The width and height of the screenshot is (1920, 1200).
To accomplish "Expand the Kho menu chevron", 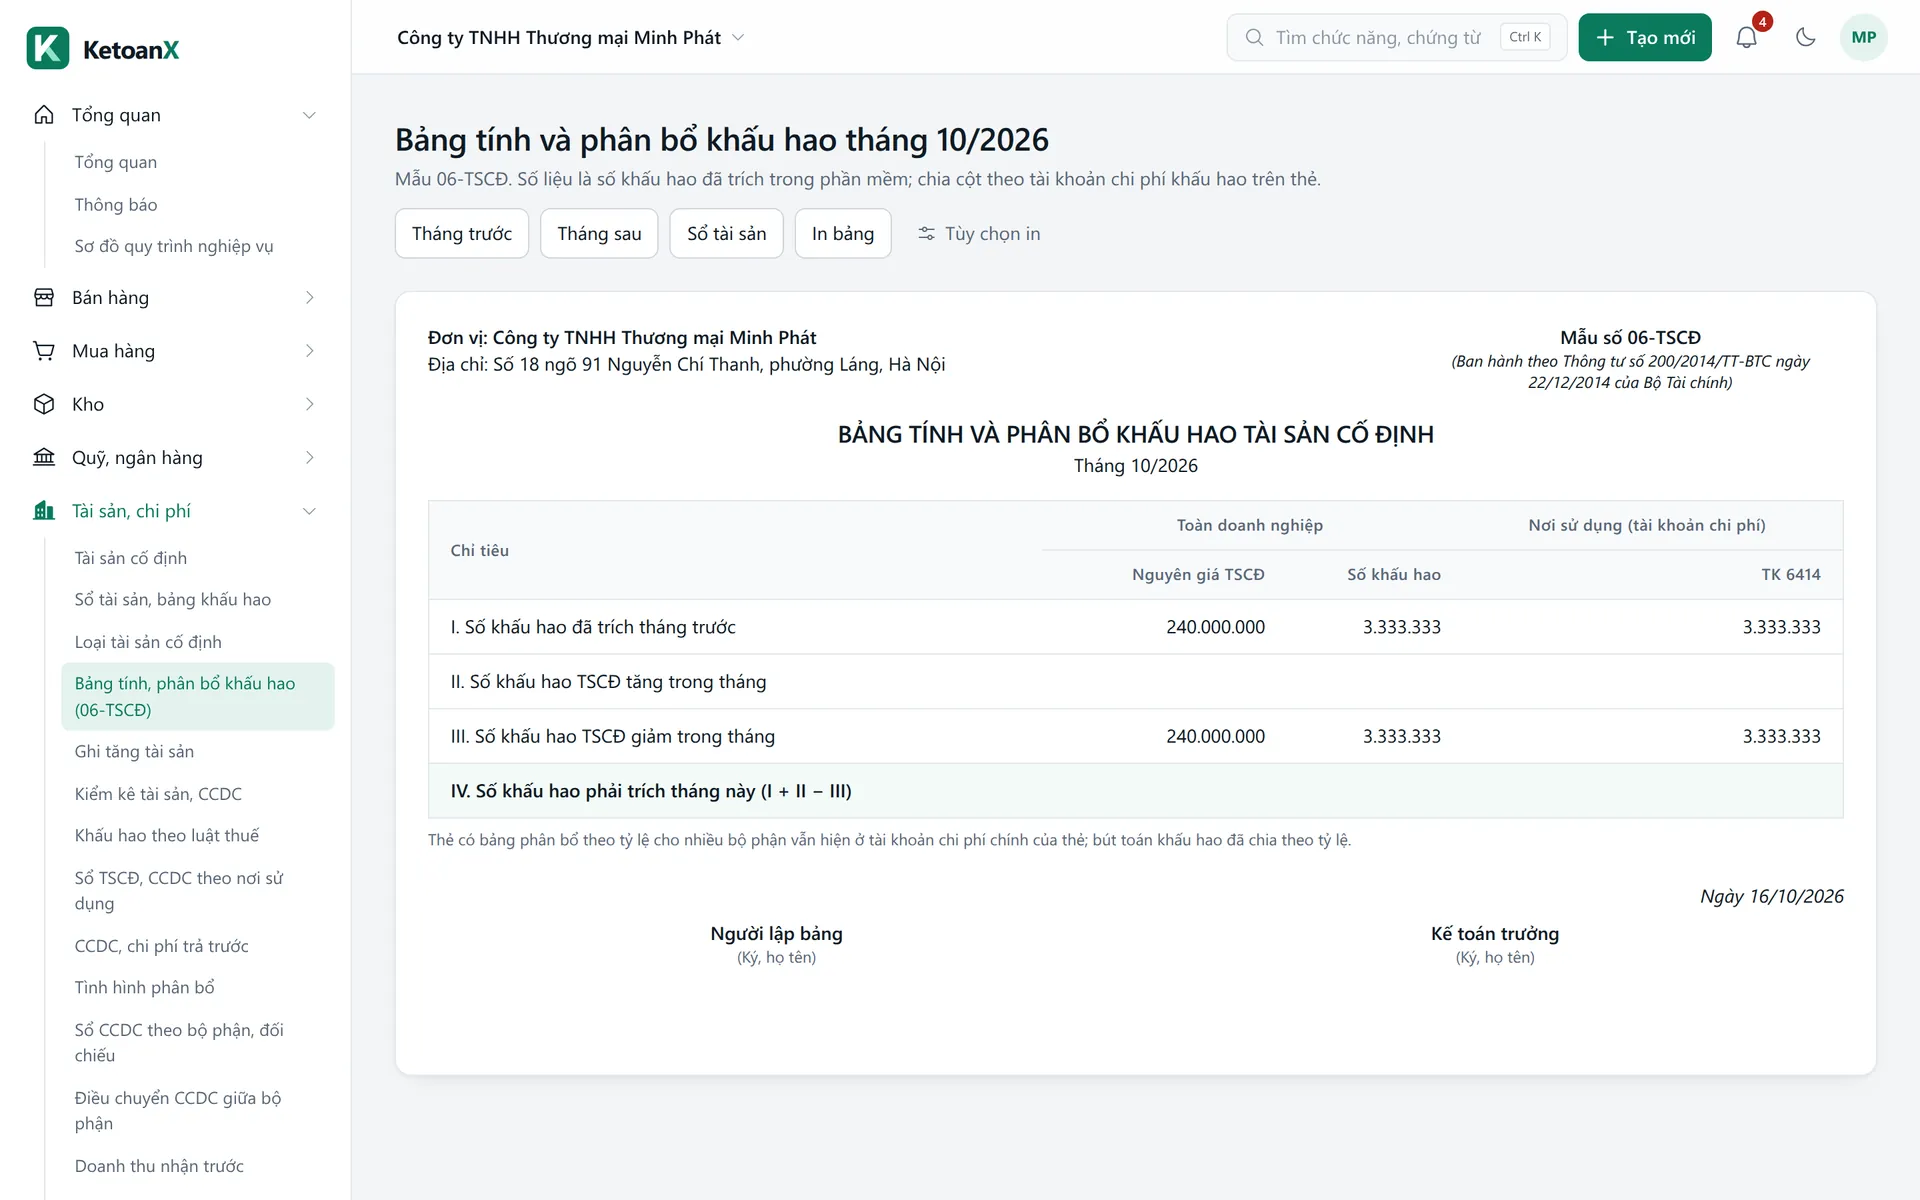I will 309,404.
